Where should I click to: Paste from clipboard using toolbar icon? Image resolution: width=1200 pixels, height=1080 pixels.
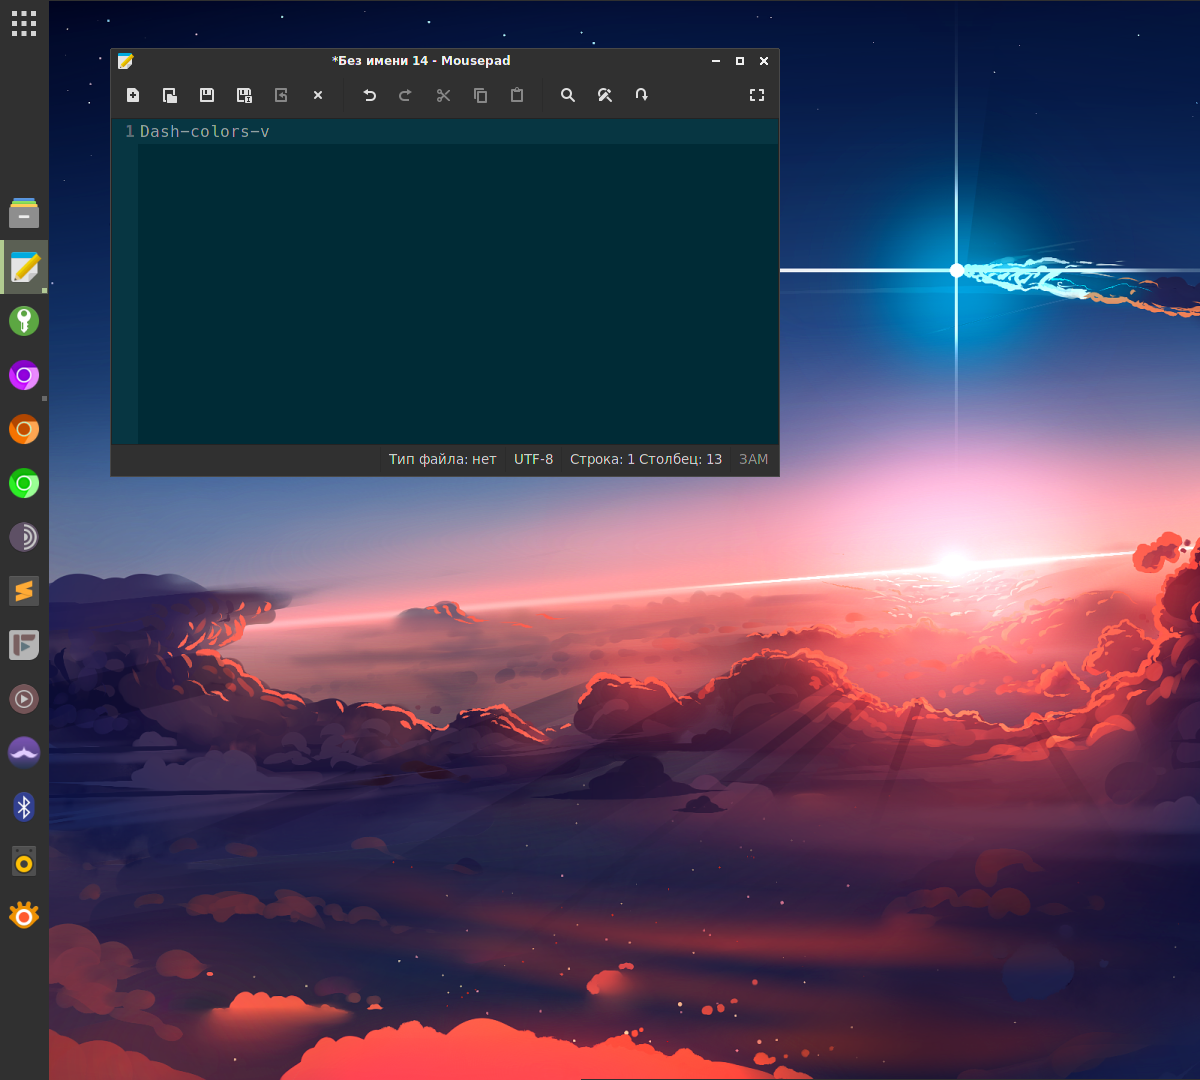point(517,95)
